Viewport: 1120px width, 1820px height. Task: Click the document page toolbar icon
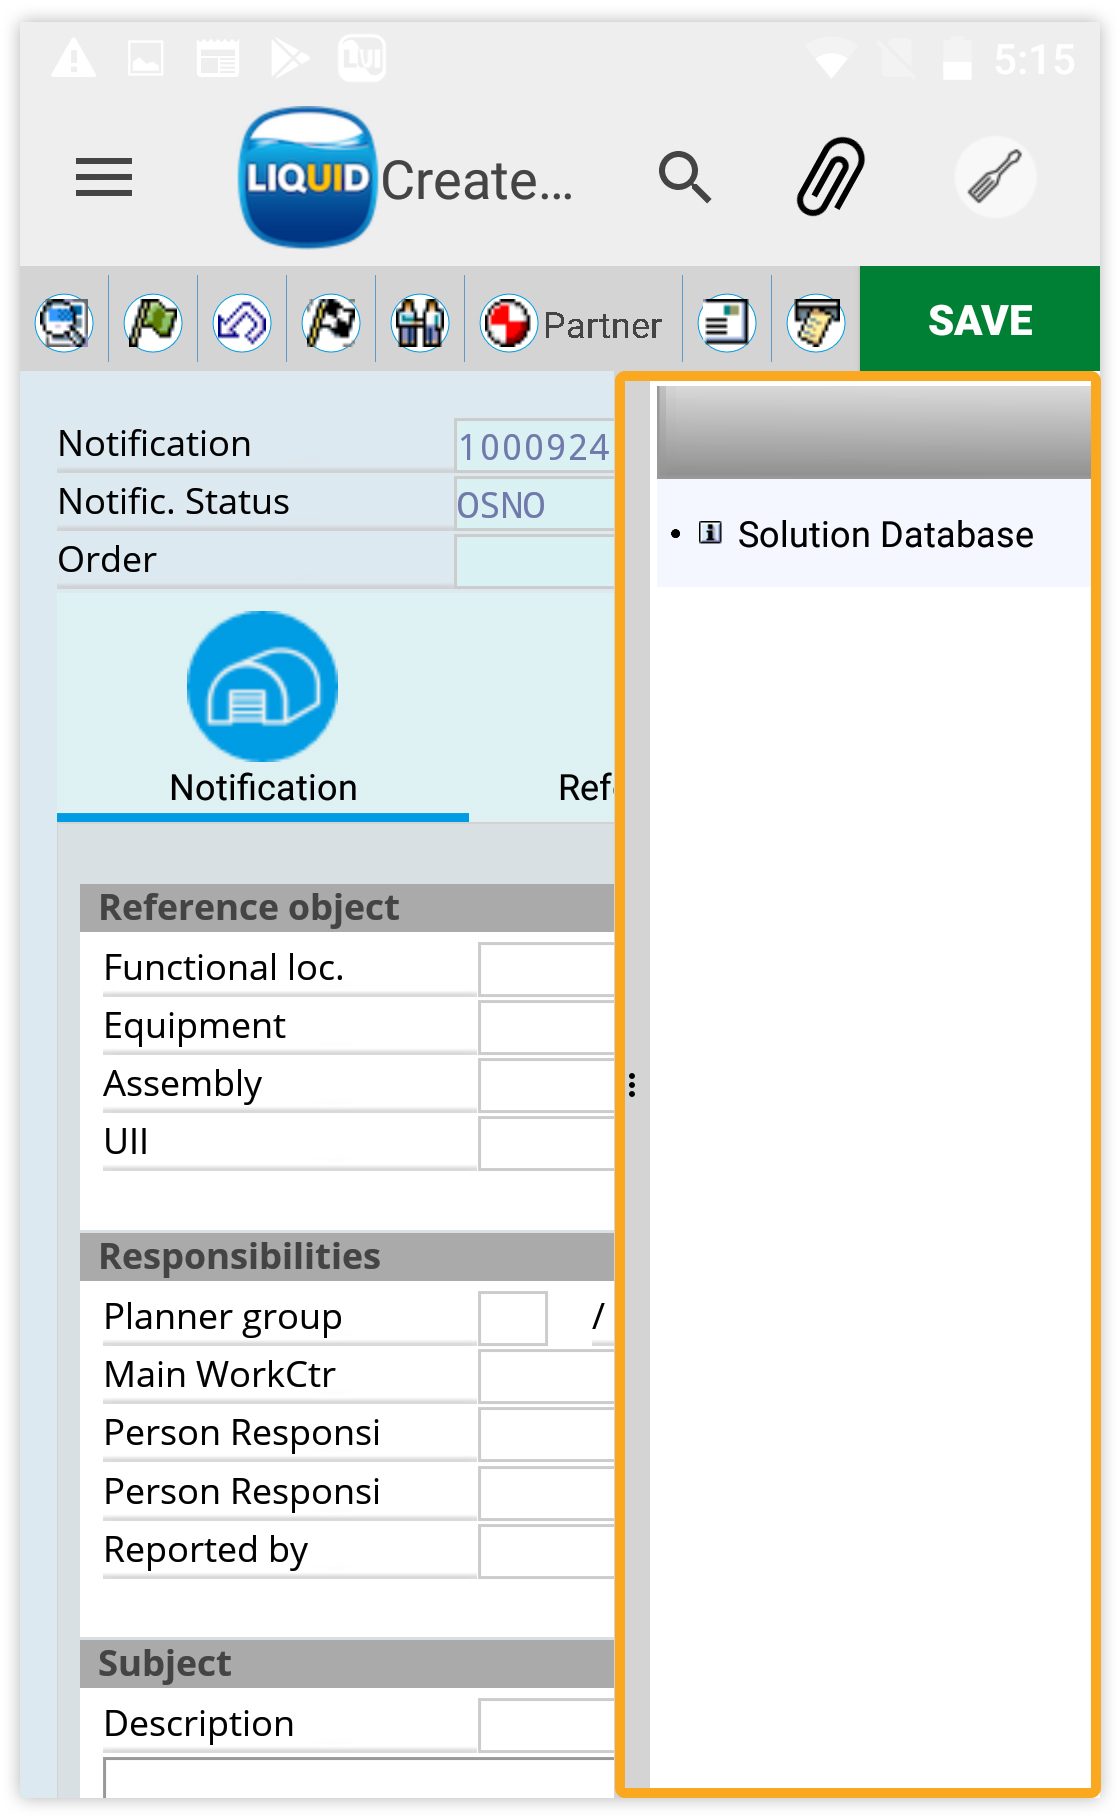727,323
